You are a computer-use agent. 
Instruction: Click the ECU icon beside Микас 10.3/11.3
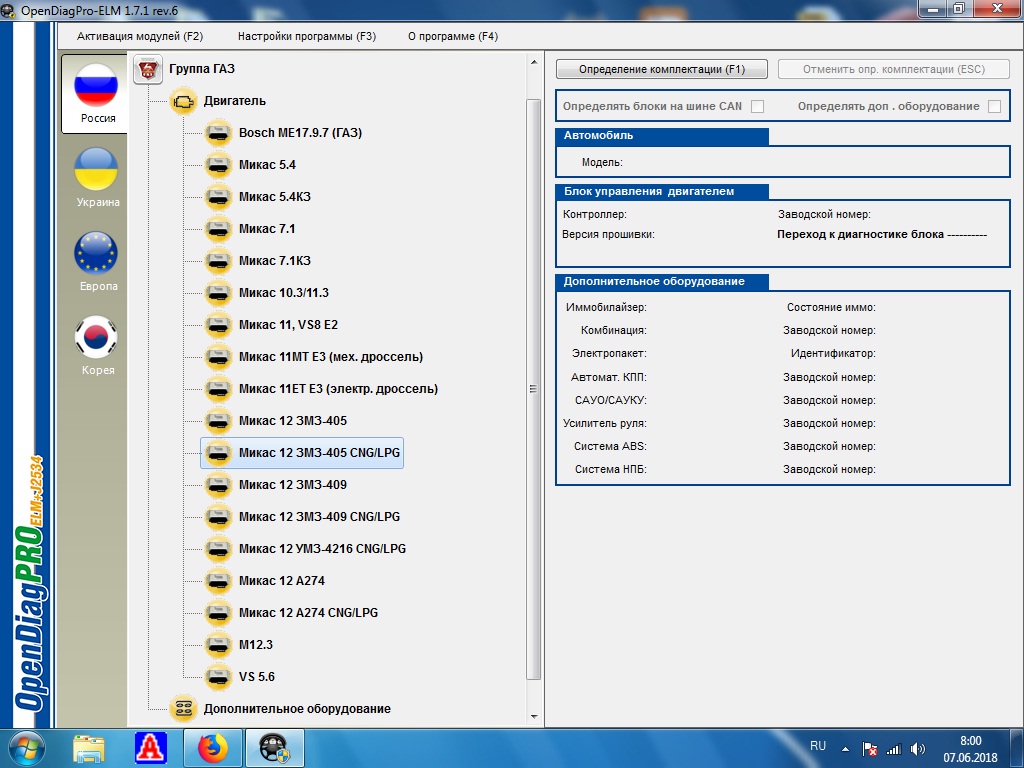(218, 293)
